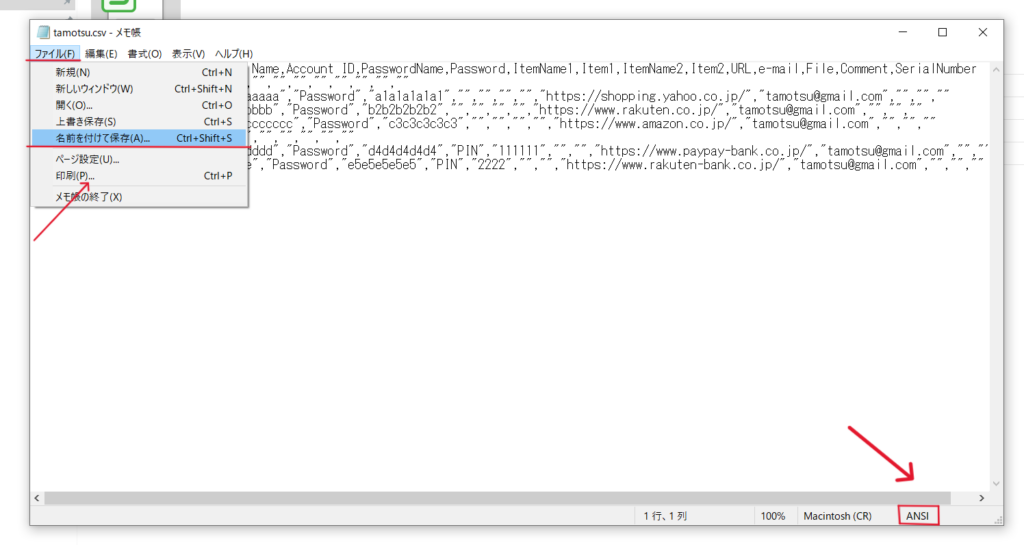1024x545 pixels.
Task: Open the ファイル(F) menu
Action: [54, 53]
